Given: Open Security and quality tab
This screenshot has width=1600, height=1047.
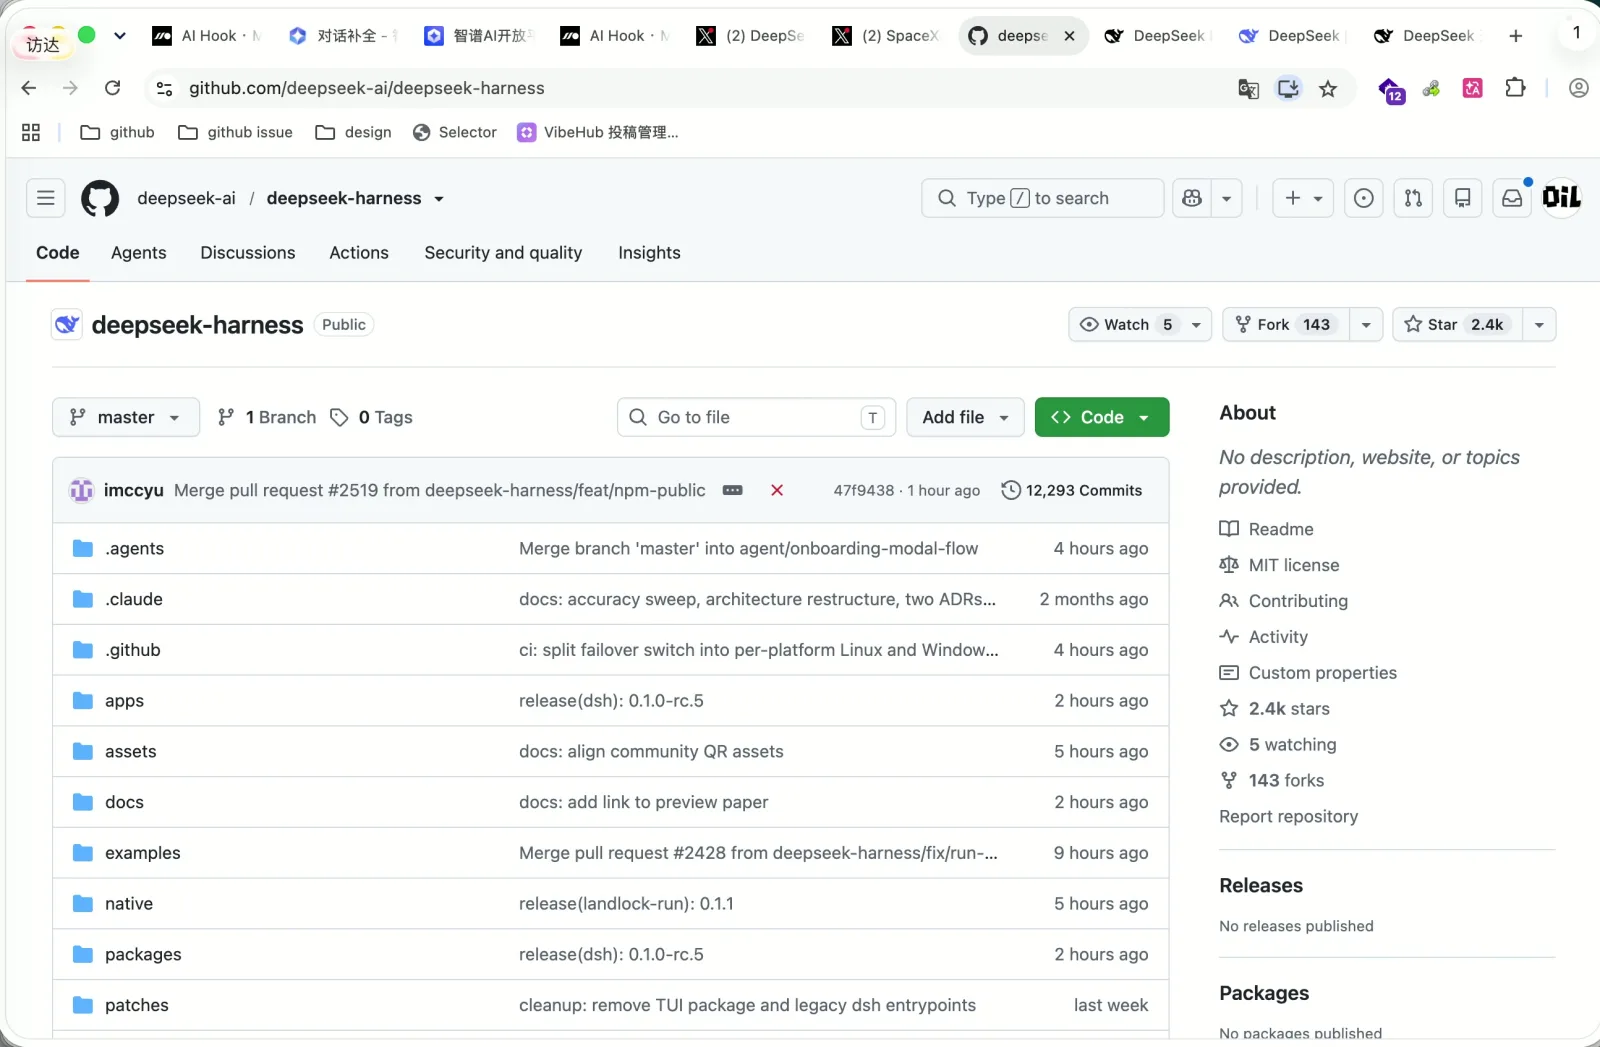Looking at the screenshot, I should [x=503, y=253].
